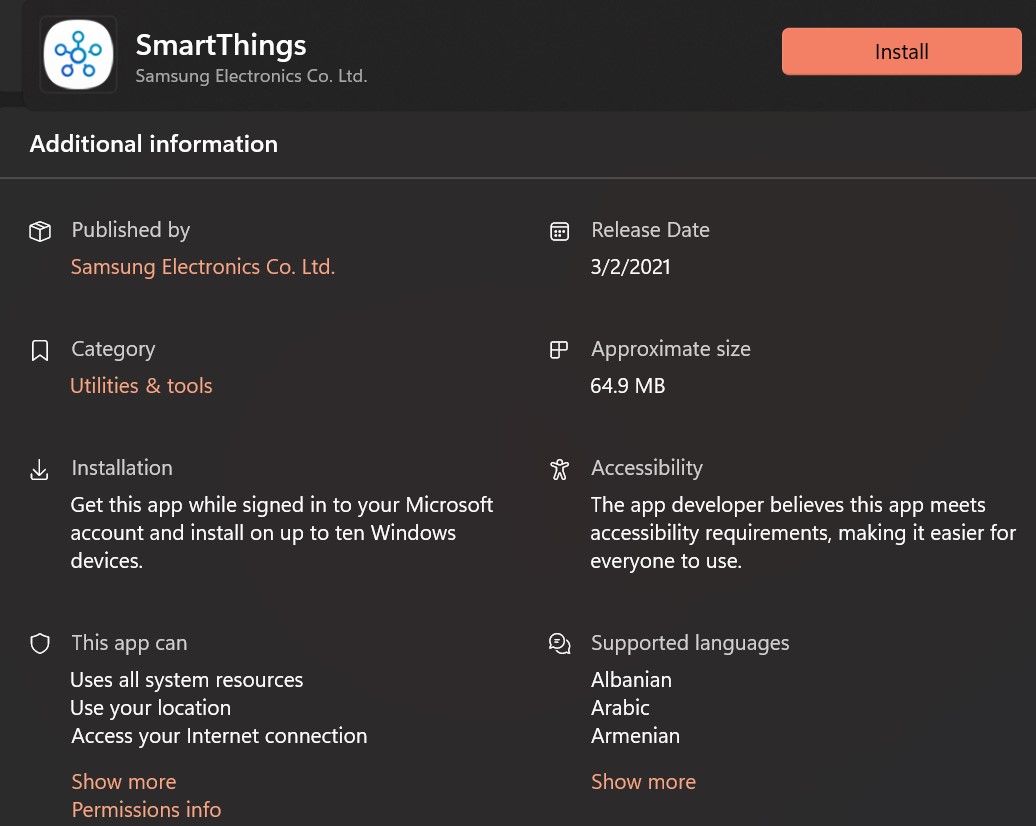Click the Accessibility figure icon
This screenshot has height=826, width=1036.
[560, 469]
